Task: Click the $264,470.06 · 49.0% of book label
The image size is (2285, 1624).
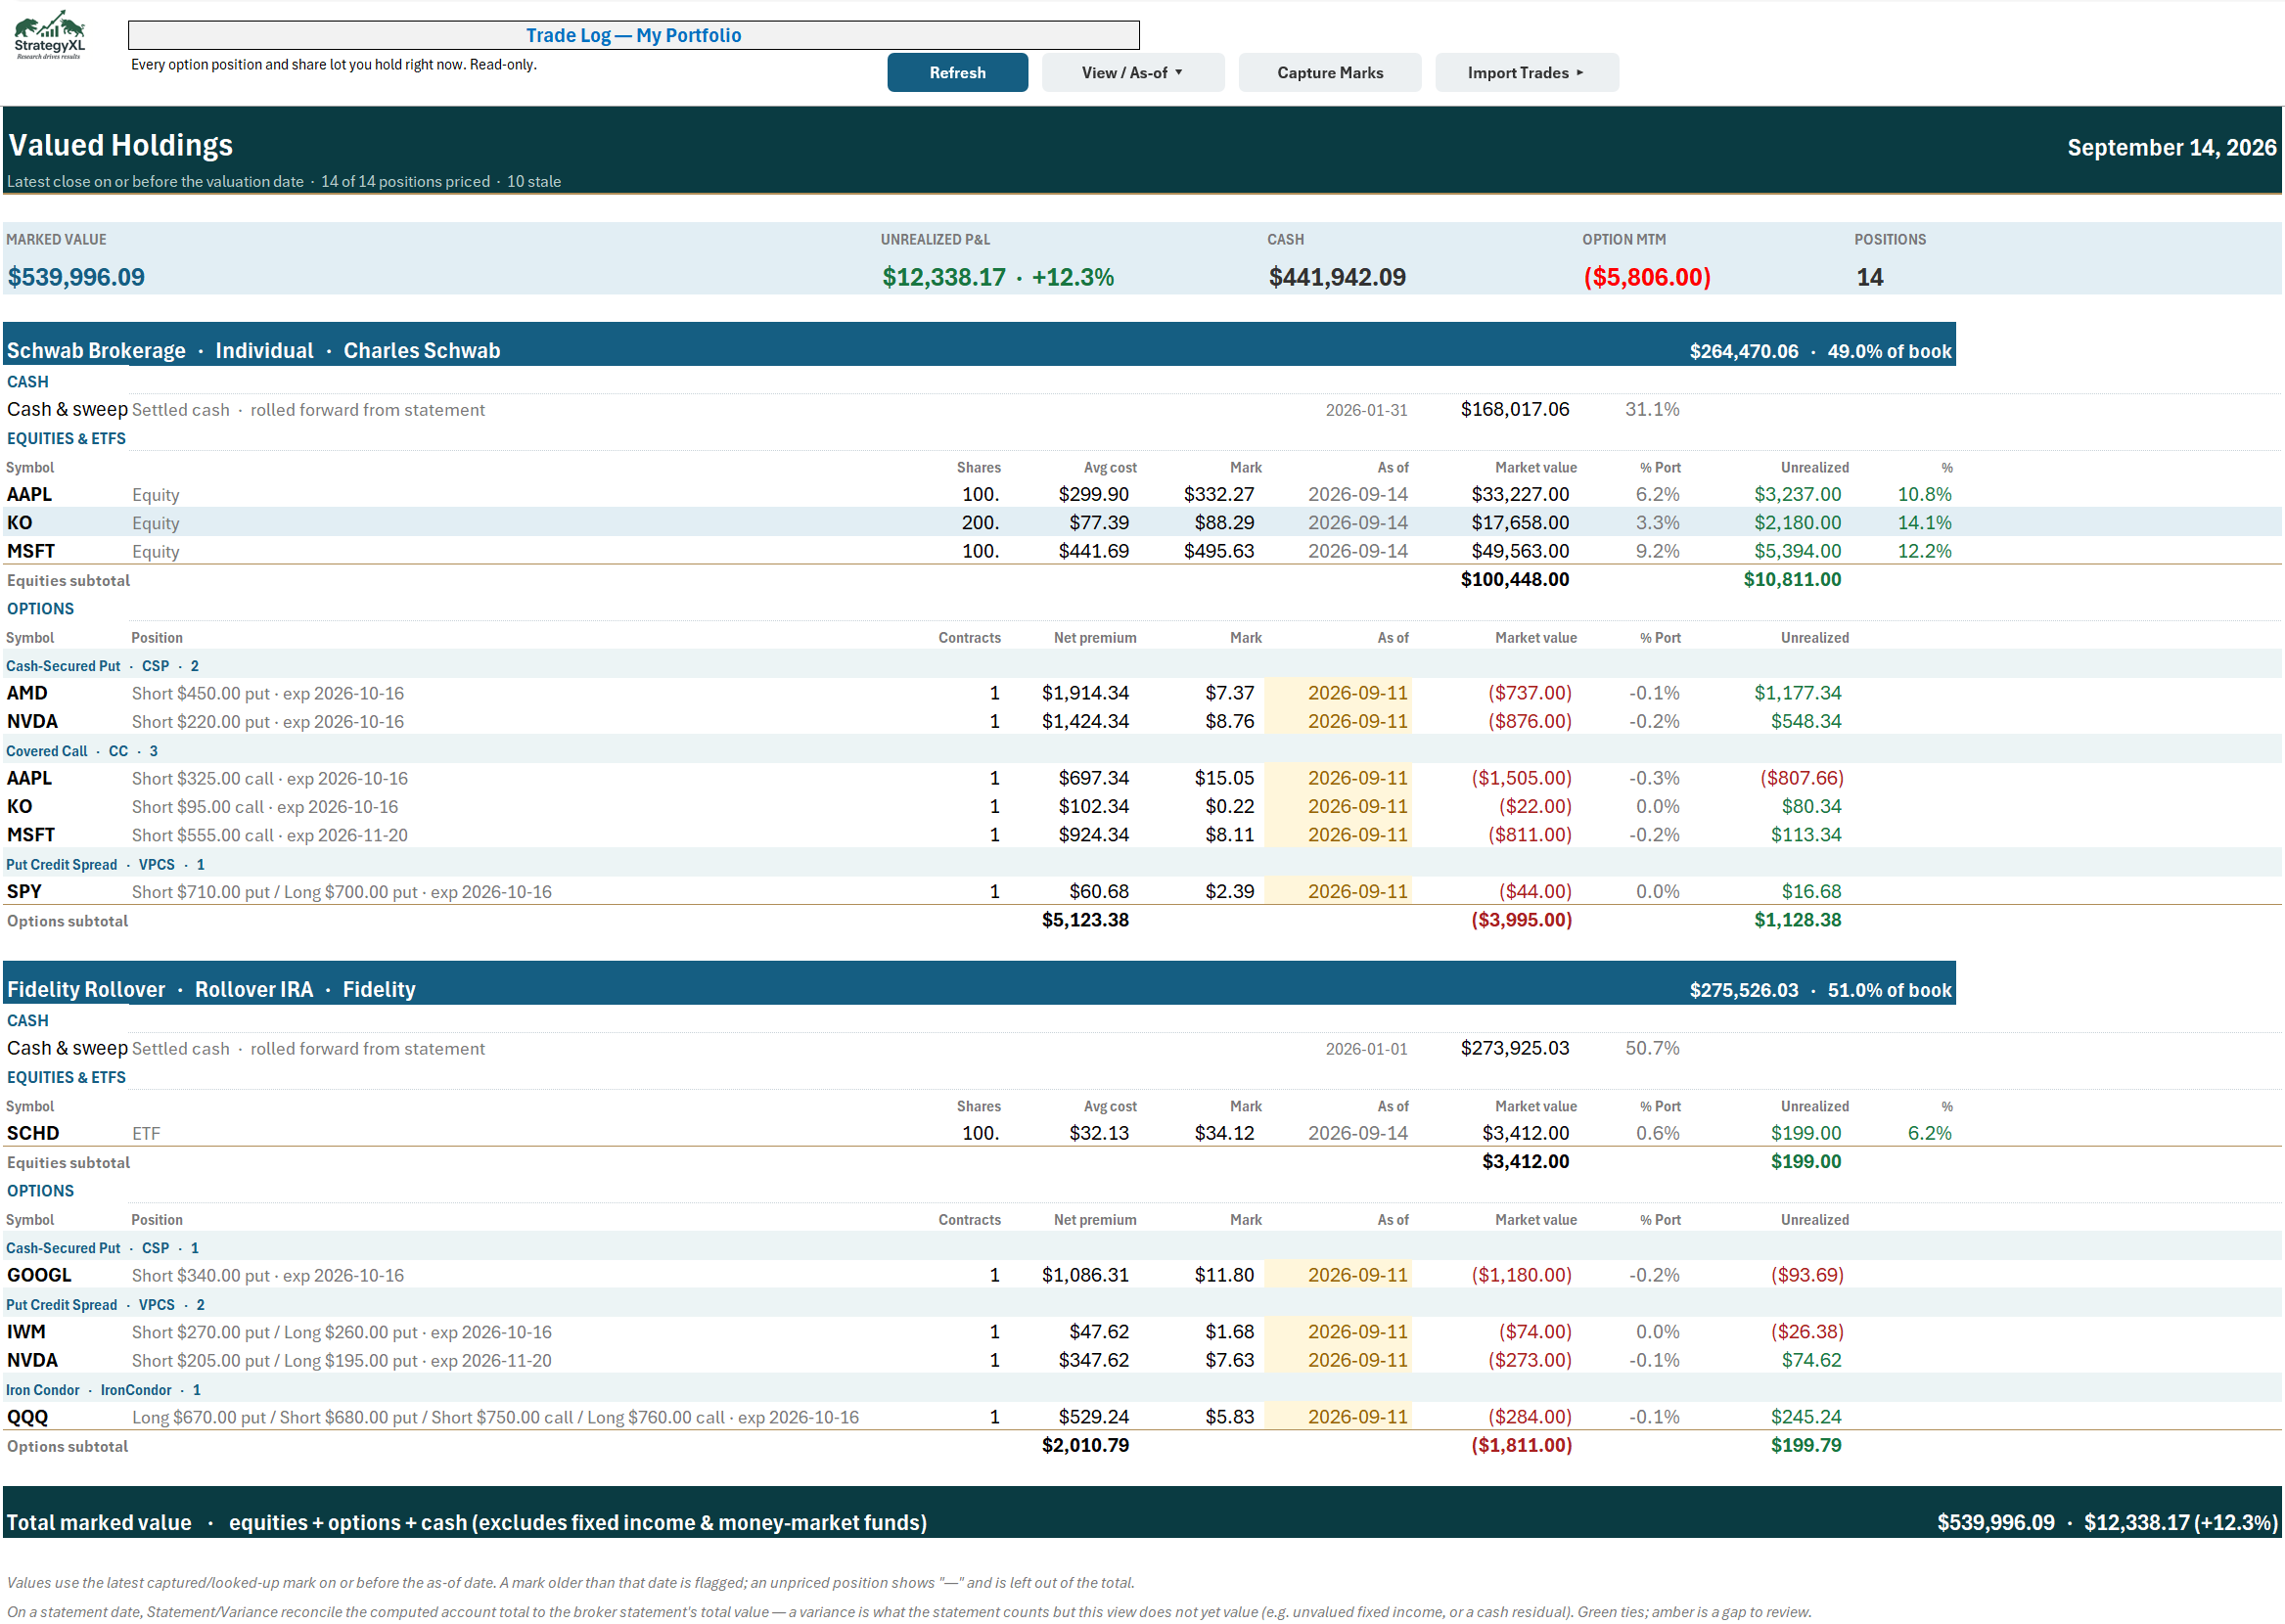Action: click(1820, 352)
